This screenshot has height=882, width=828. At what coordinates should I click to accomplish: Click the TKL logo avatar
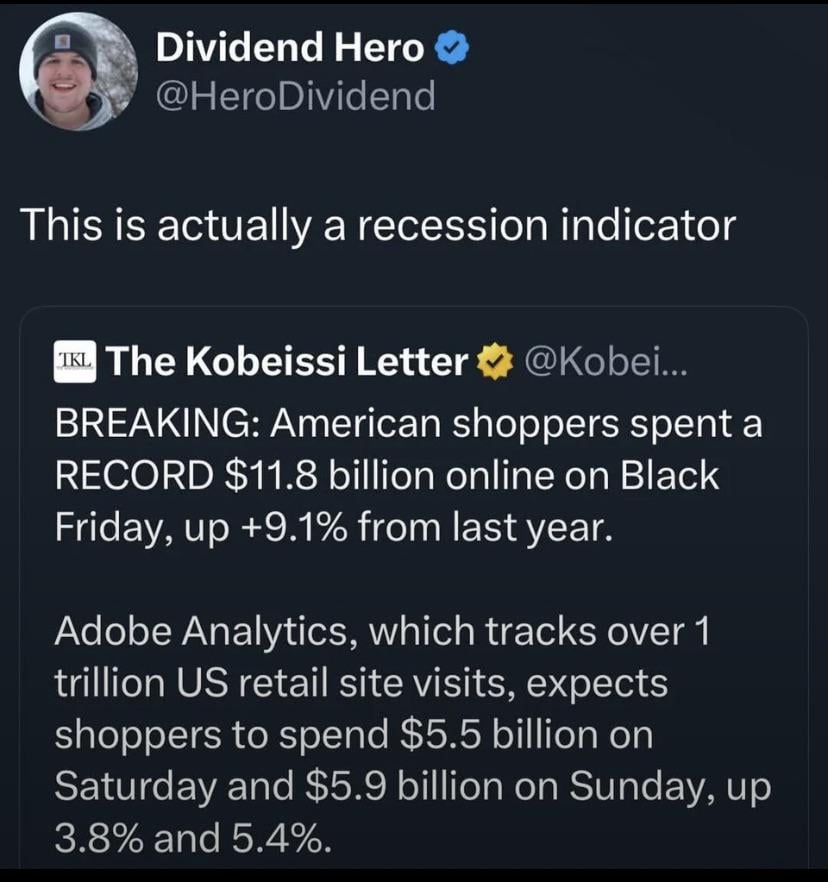click(75, 360)
